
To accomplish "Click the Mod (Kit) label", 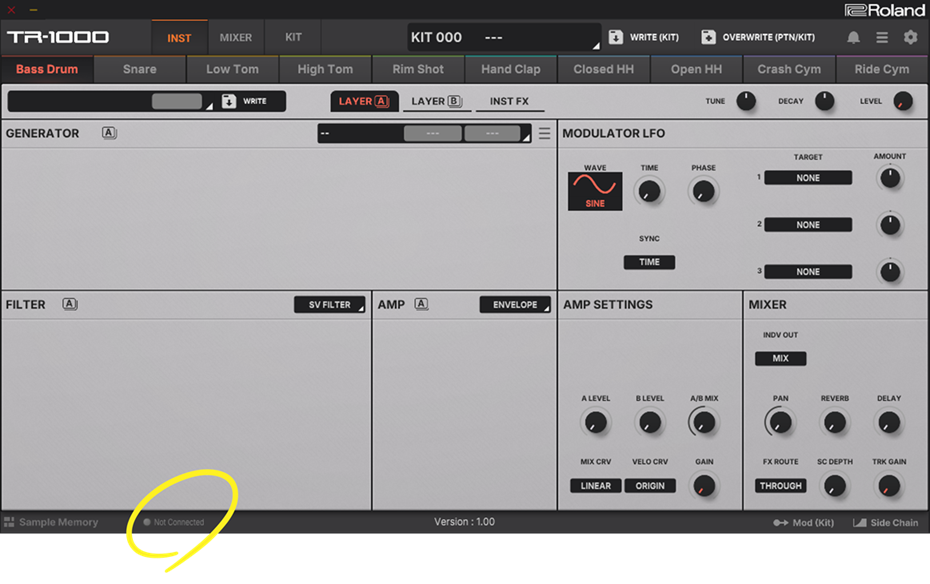I will tap(813, 522).
